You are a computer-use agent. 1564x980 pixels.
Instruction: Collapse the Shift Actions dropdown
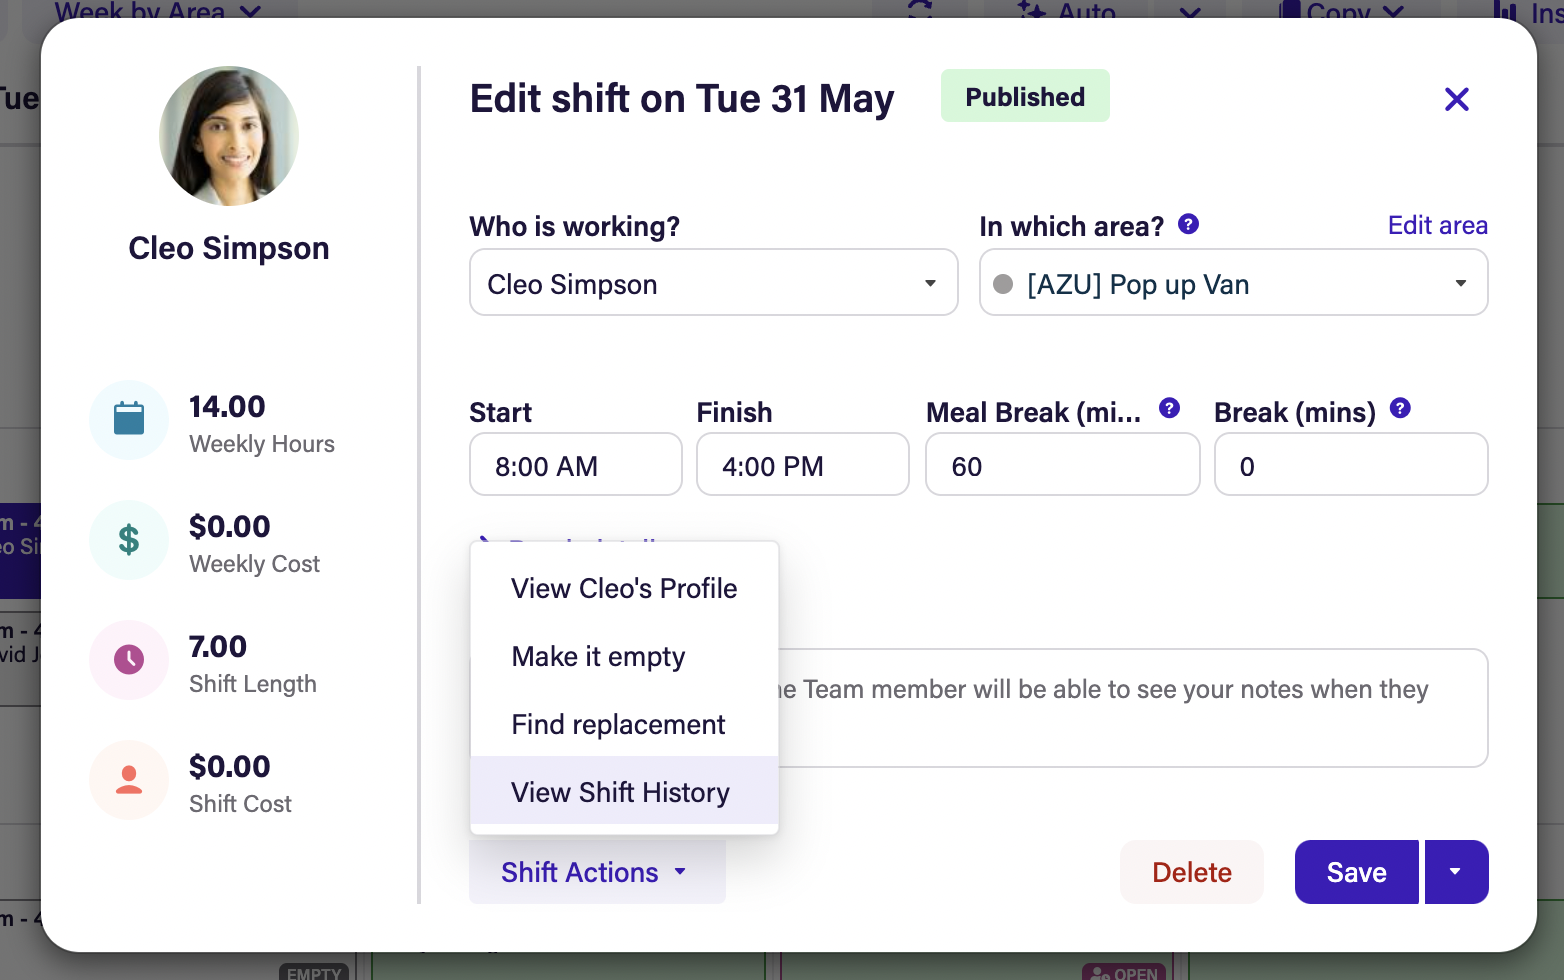click(x=596, y=872)
